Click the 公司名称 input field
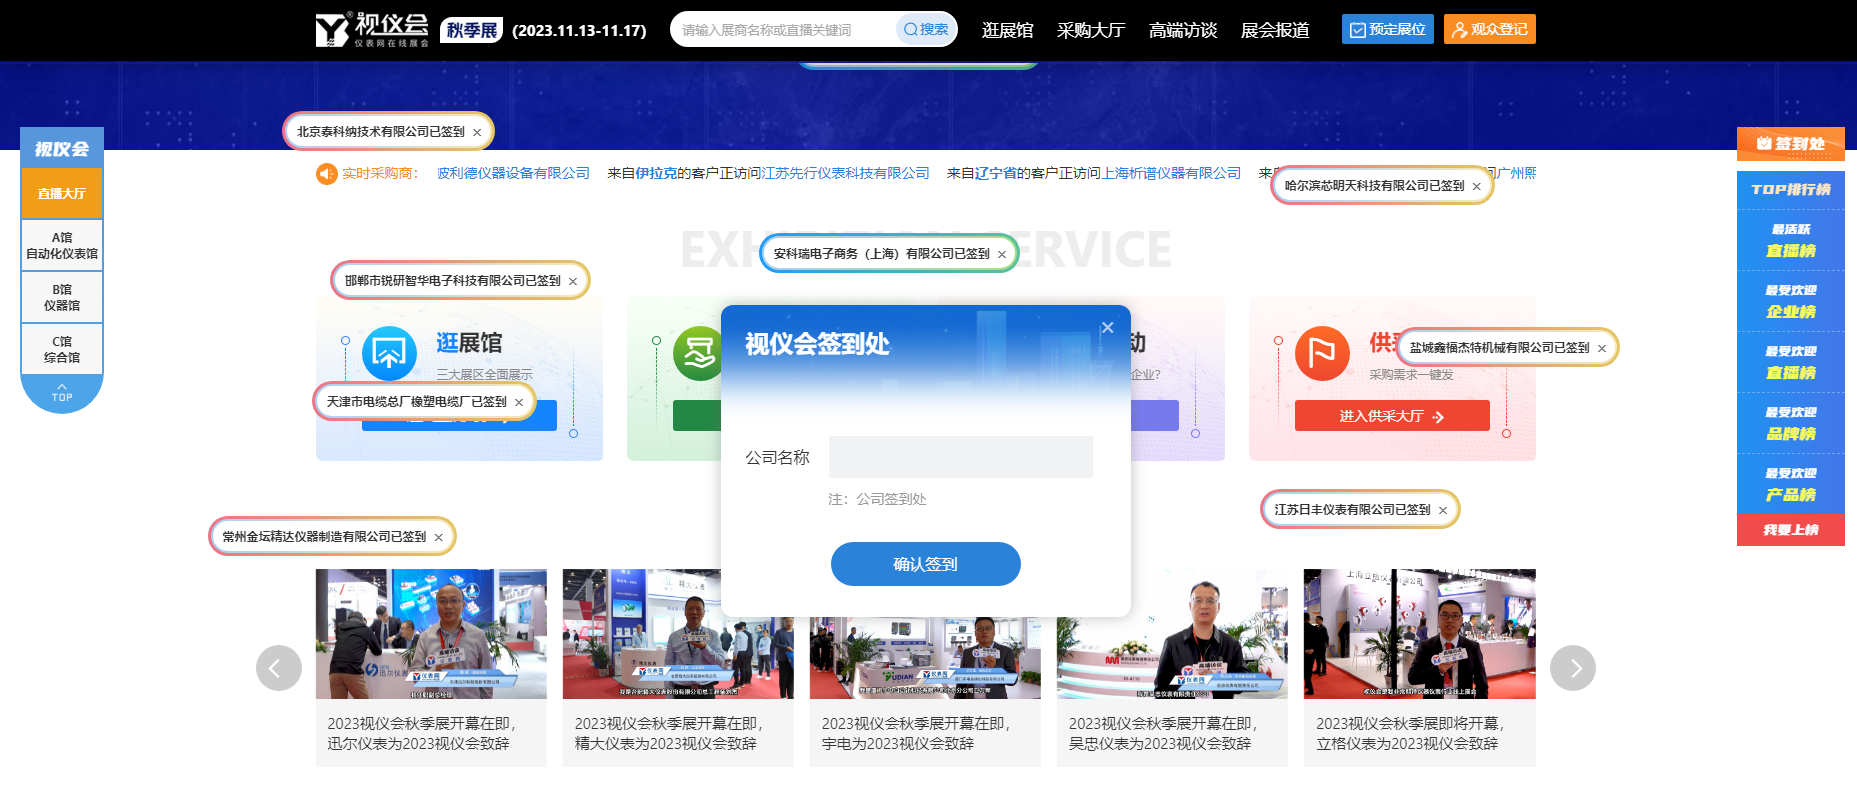The height and width of the screenshot is (802, 1857). point(960,457)
